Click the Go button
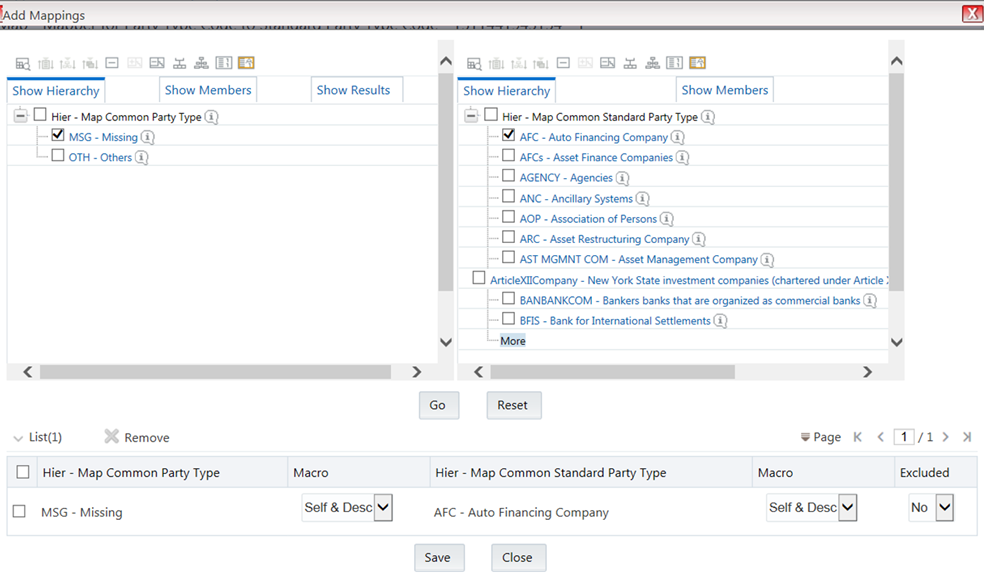This screenshot has width=984, height=581. [x=439, y=405]
